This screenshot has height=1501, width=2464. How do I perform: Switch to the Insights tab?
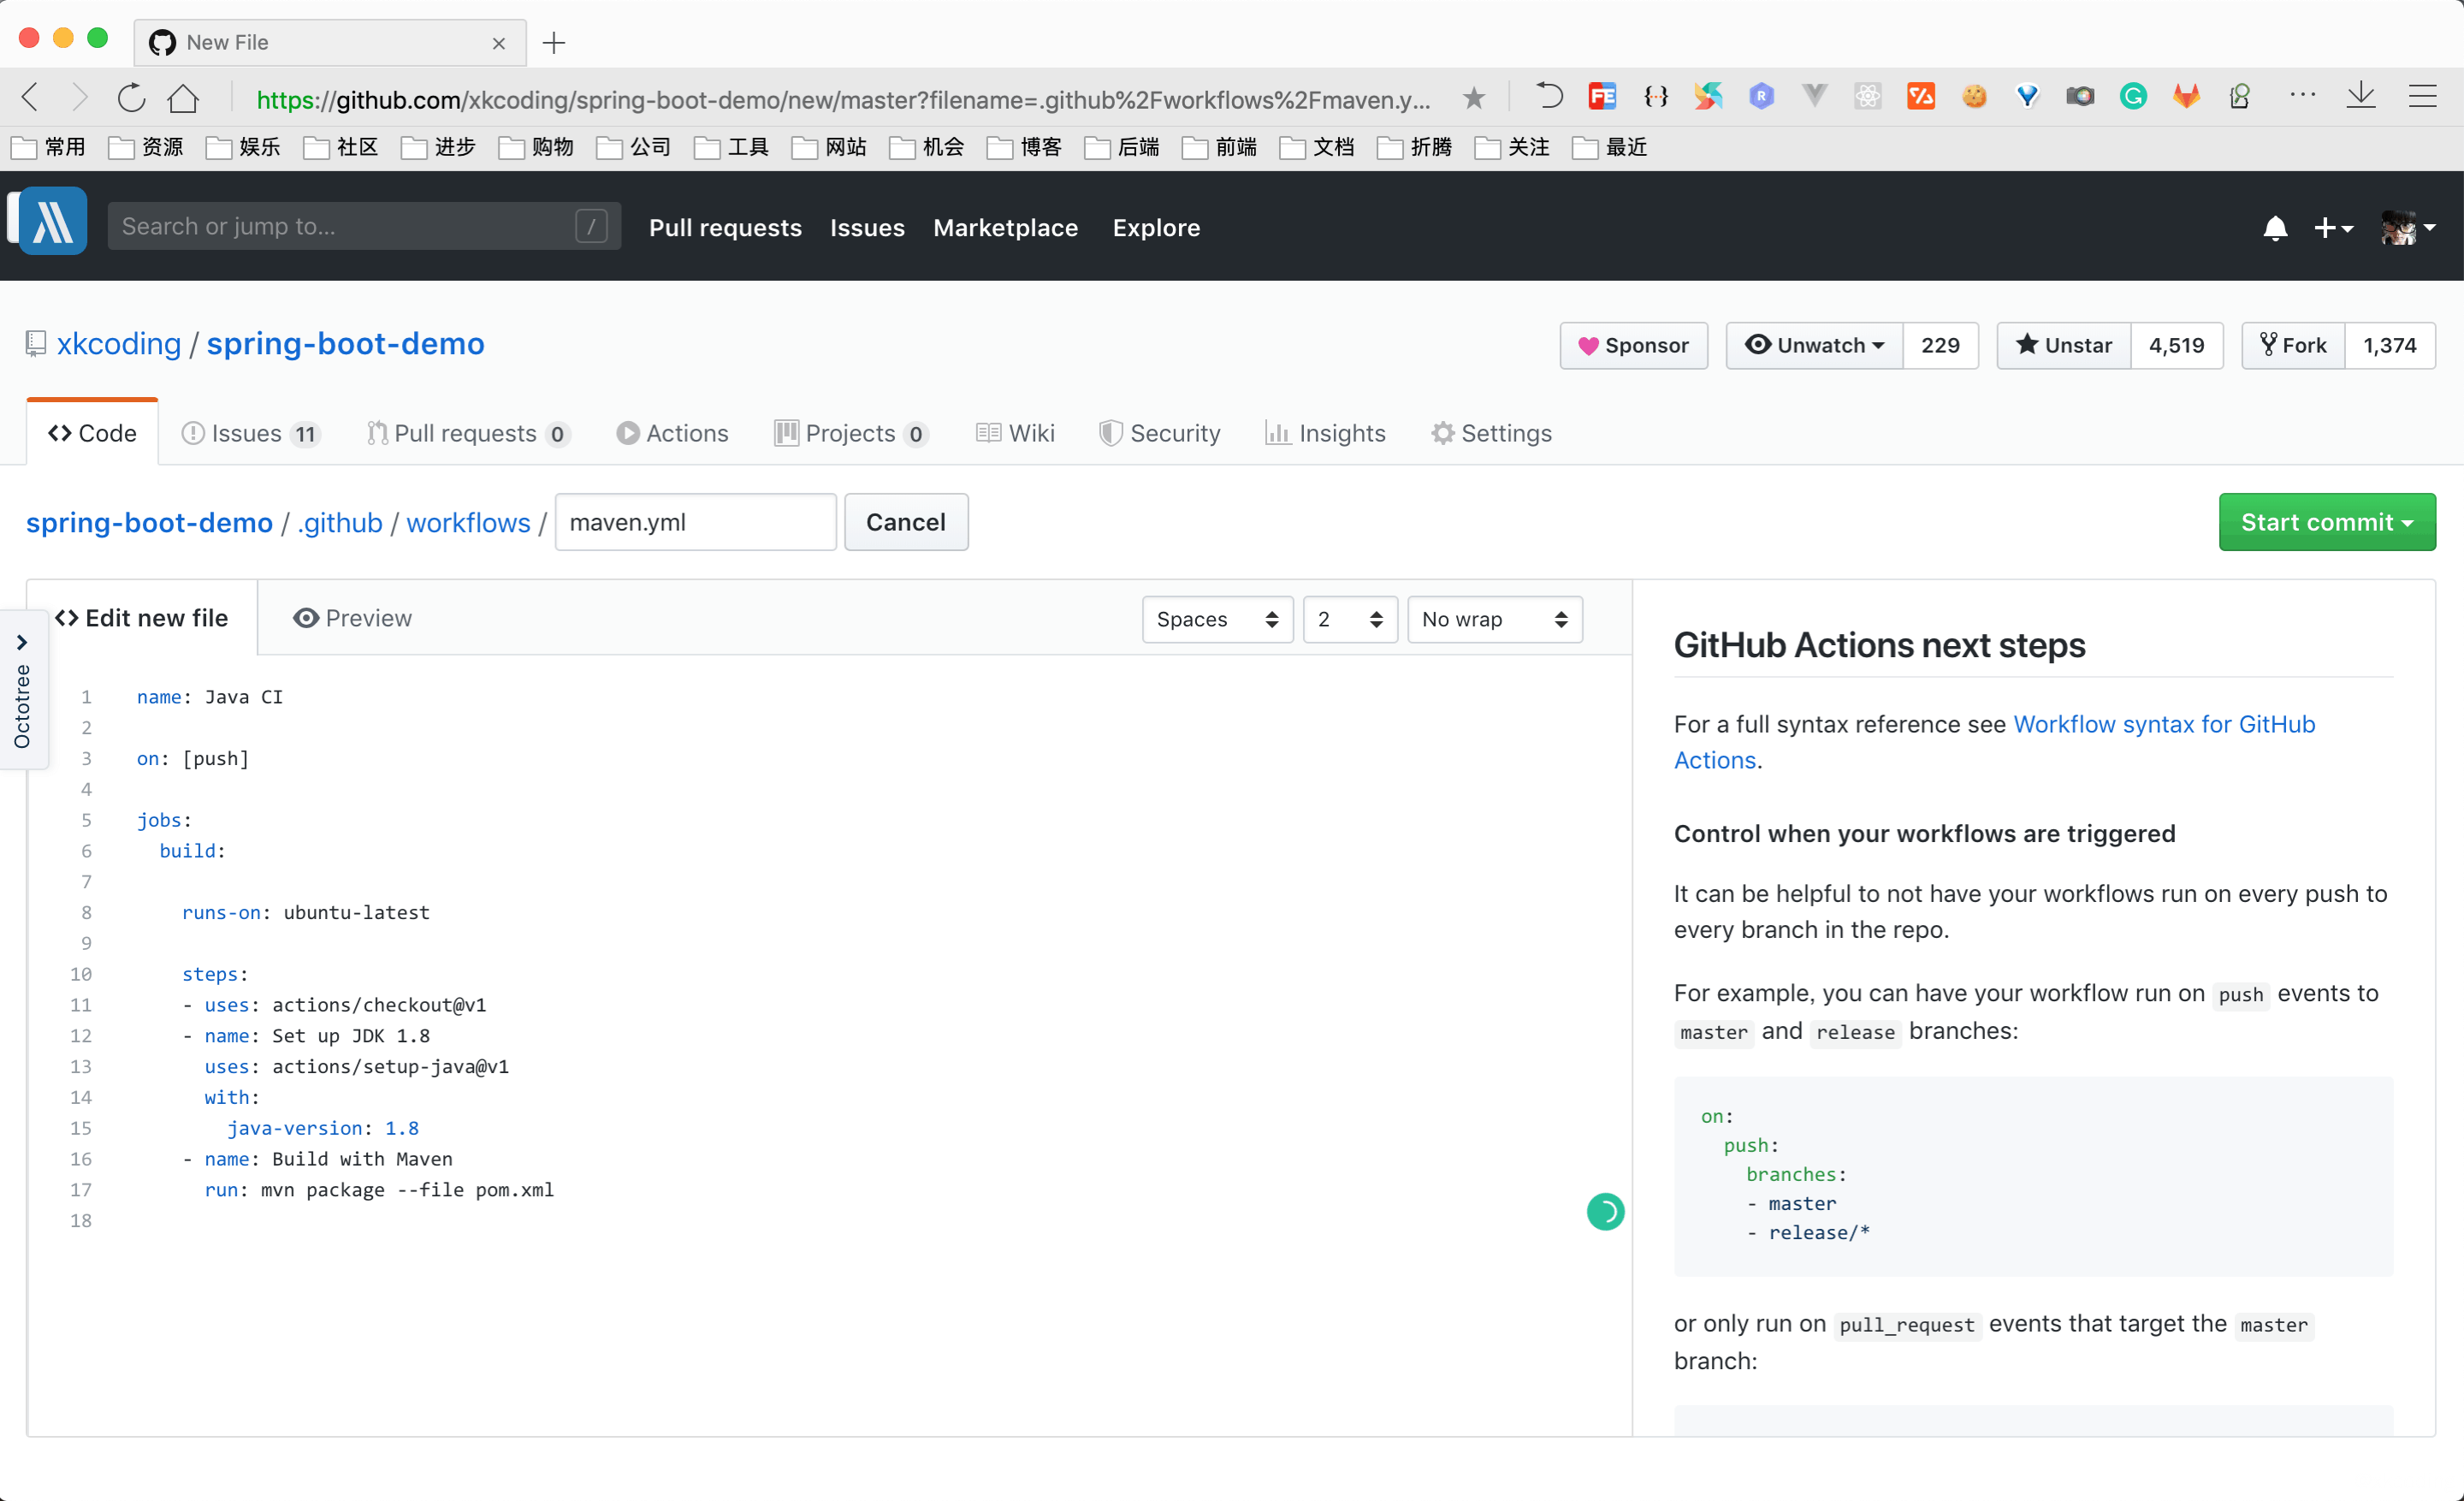[1325, 433]
